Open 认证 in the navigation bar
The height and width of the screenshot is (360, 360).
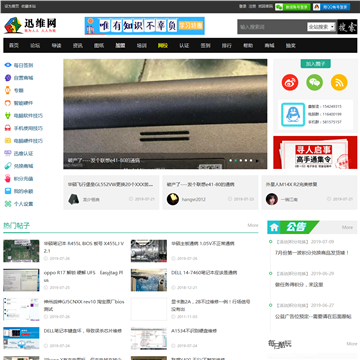tap(184, 46)
